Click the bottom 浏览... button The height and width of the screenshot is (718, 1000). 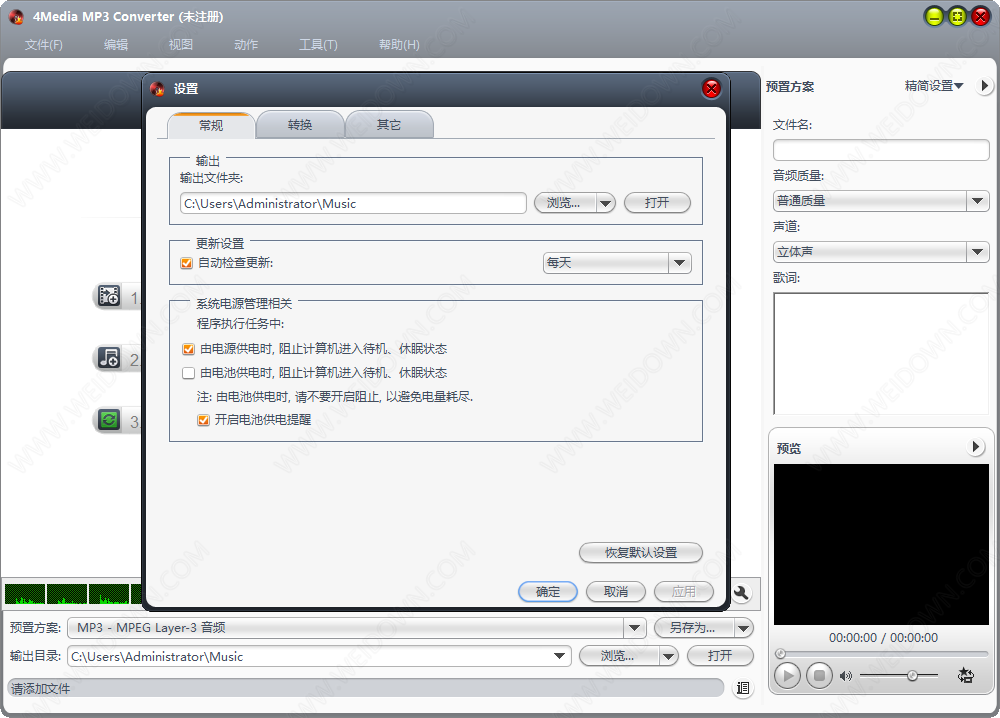[619, 656]
